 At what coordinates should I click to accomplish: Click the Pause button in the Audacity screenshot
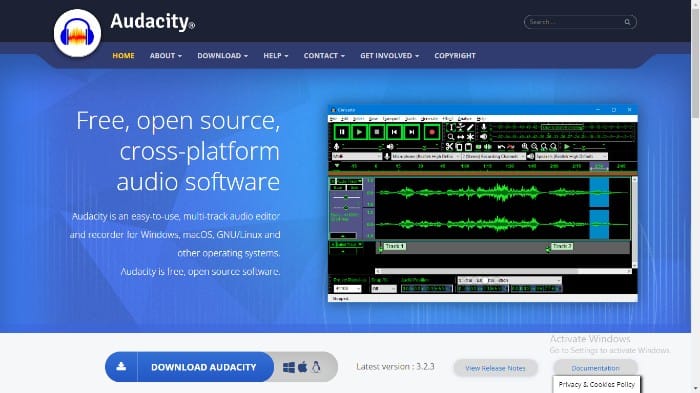click(x=342, y=132)
